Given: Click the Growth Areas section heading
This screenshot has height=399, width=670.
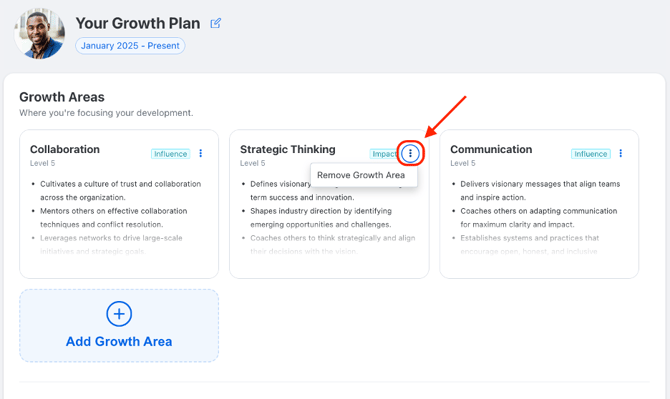Looking at the screenshot, I should tap(62, 97).
